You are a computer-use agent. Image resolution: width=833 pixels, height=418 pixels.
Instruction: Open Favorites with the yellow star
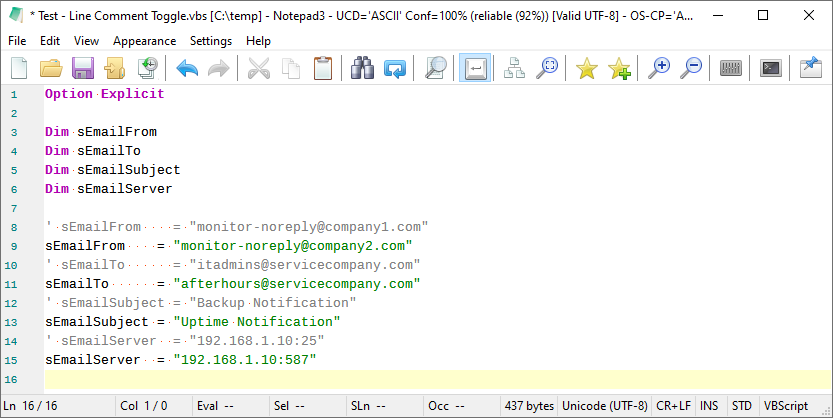click(586, 69)
